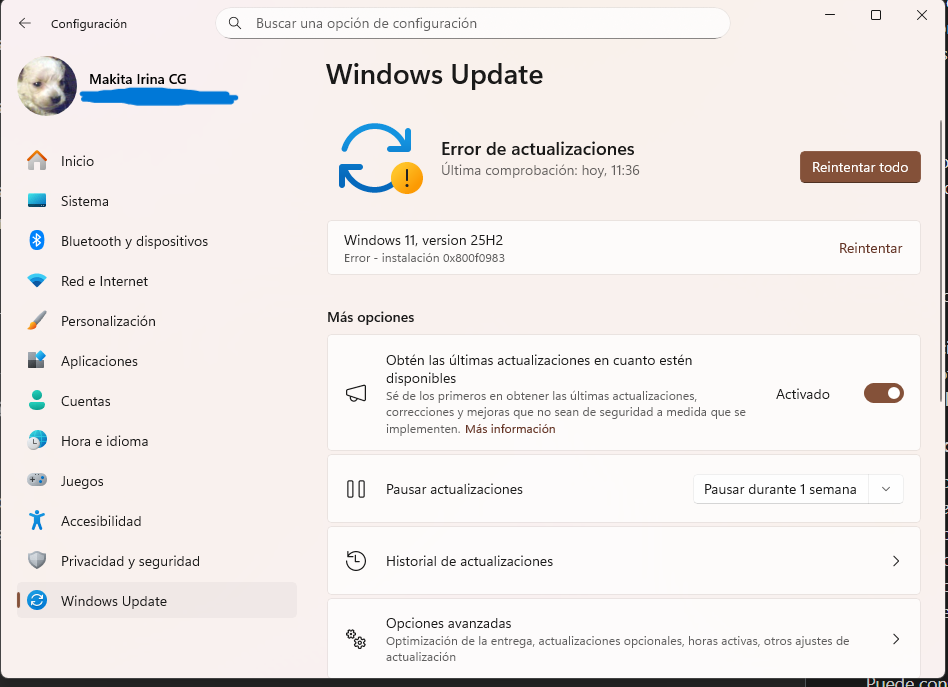This screenshot has width=948, height=687.
Task: Open Privacidad y seguridad section
Action: point(157,560)
